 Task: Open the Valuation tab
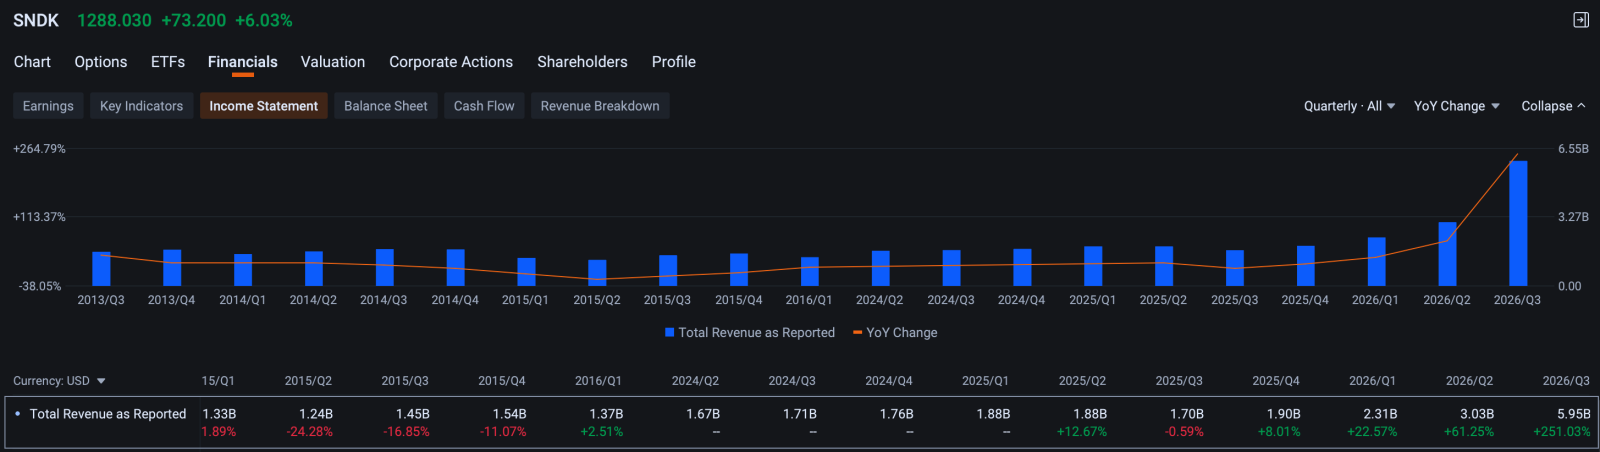click(333, 62)
